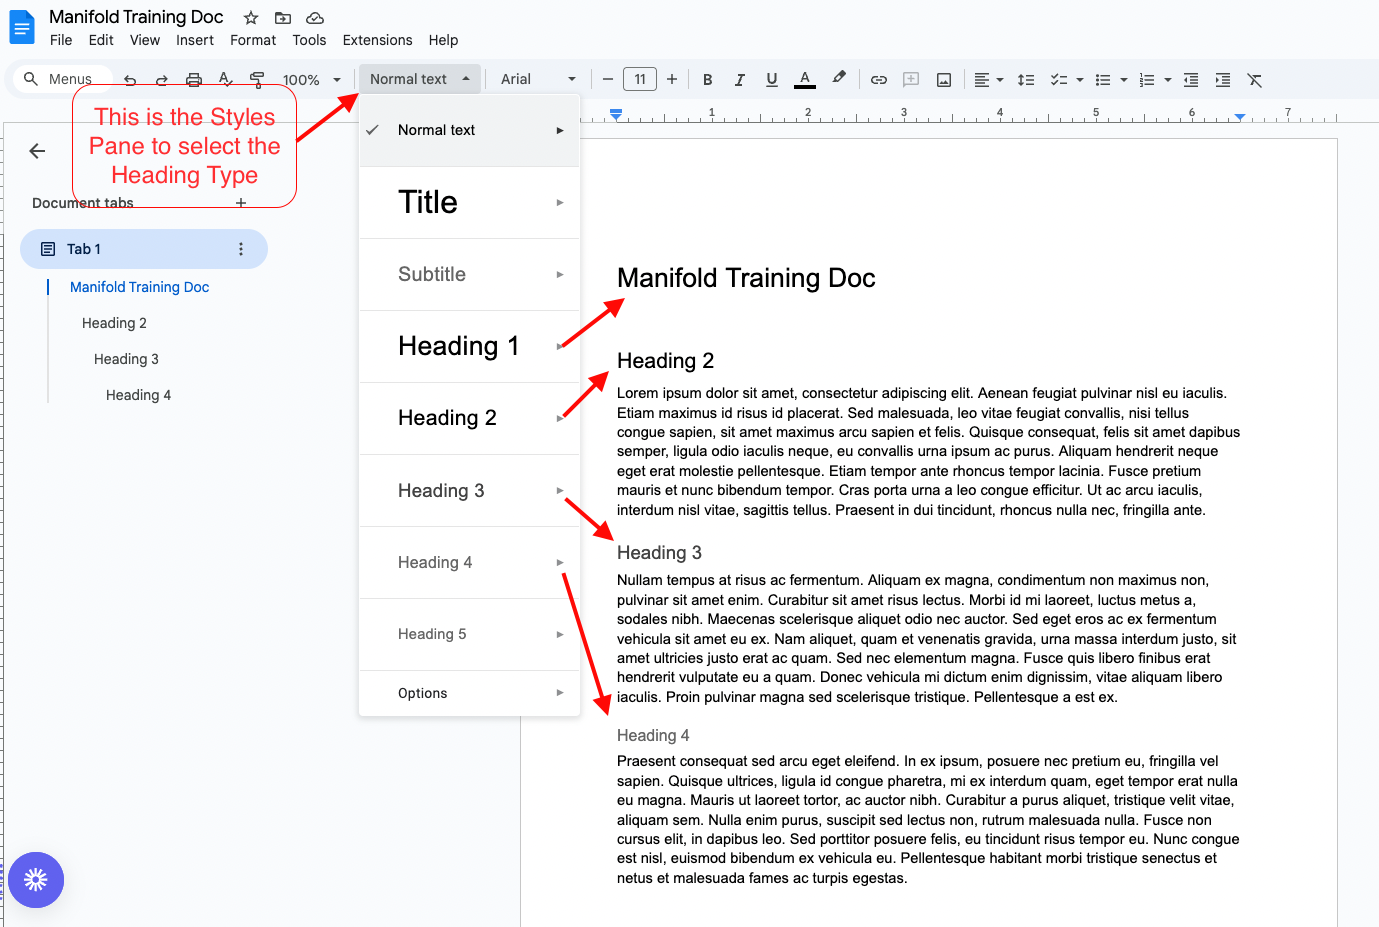Star the Manifold Training Doc document
Image resolution: width=1379 pixels, height=927 pixels.
coord(250,17)
